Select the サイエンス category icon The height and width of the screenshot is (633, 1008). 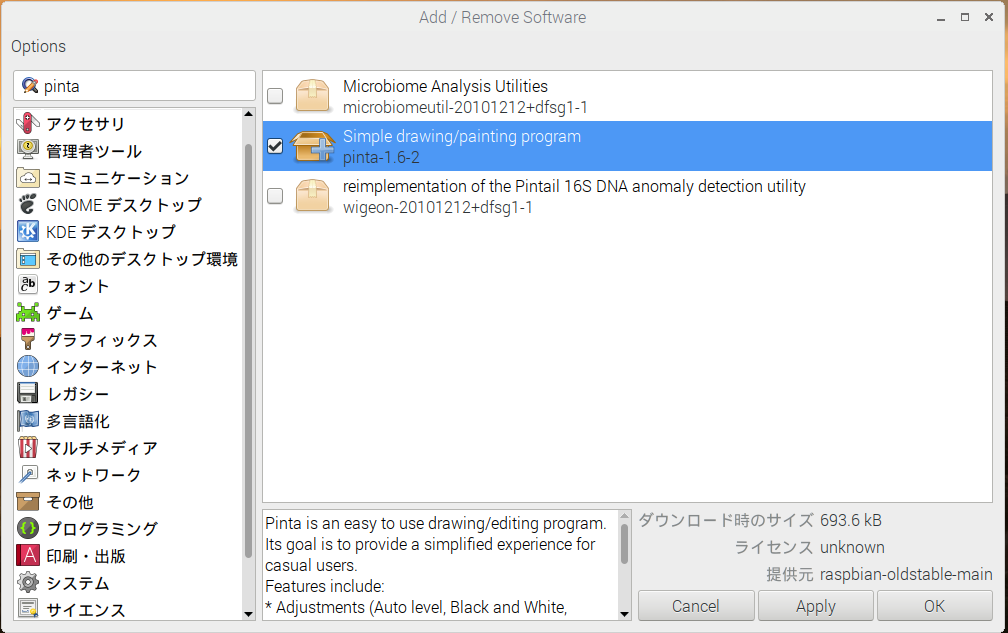point(28,608)
